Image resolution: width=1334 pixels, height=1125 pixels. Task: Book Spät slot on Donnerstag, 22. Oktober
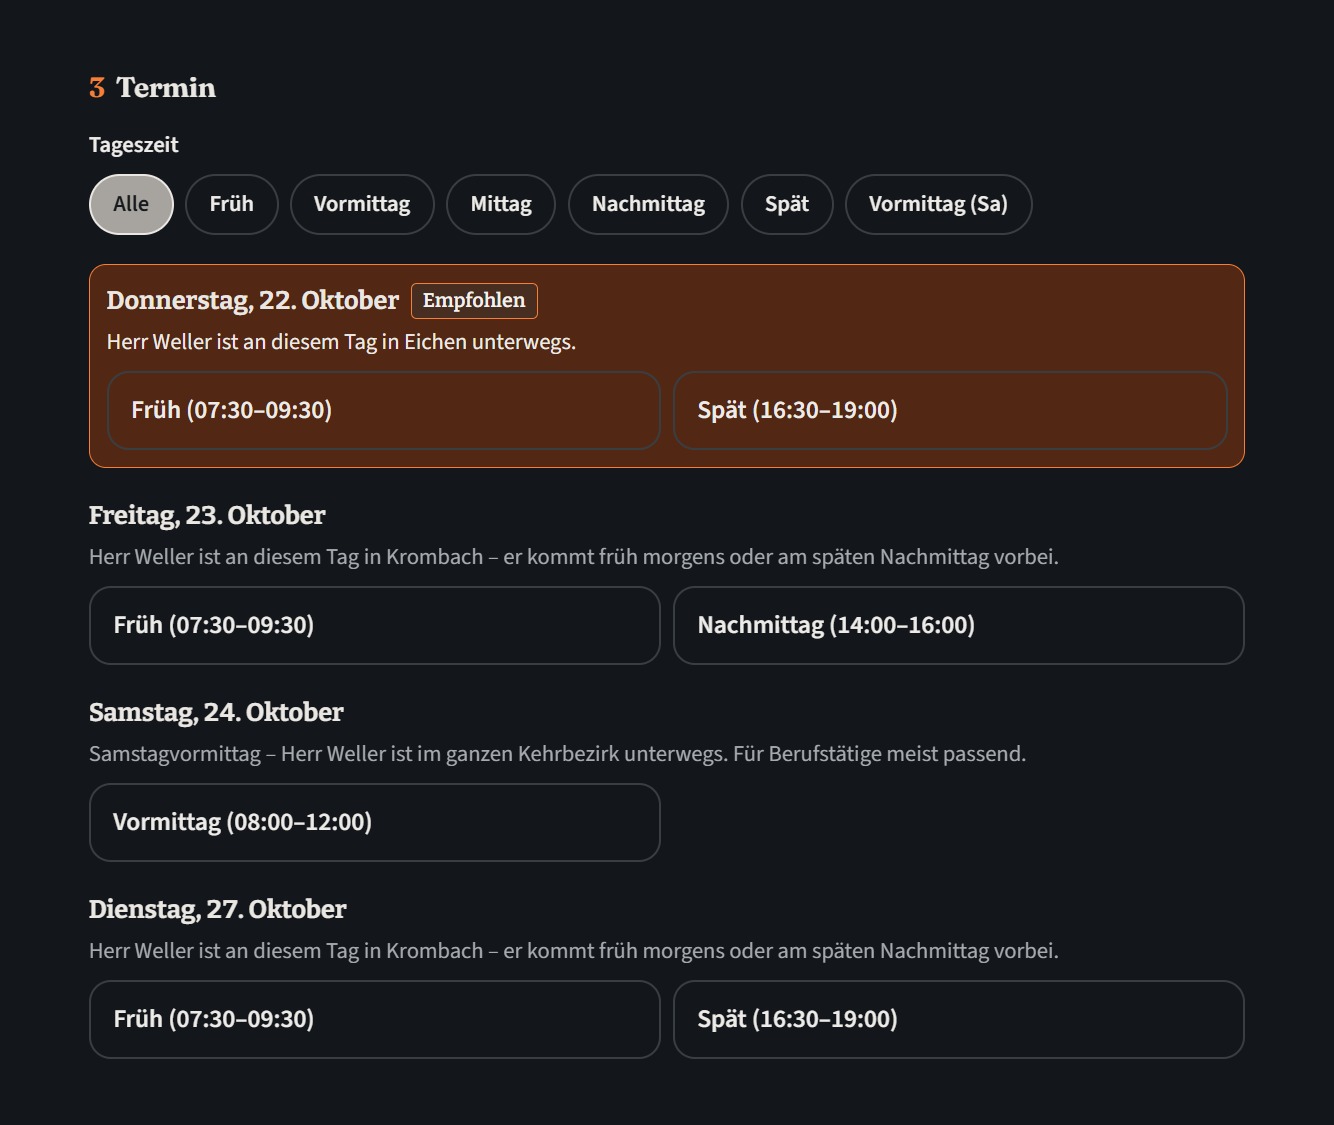[950, 410]
